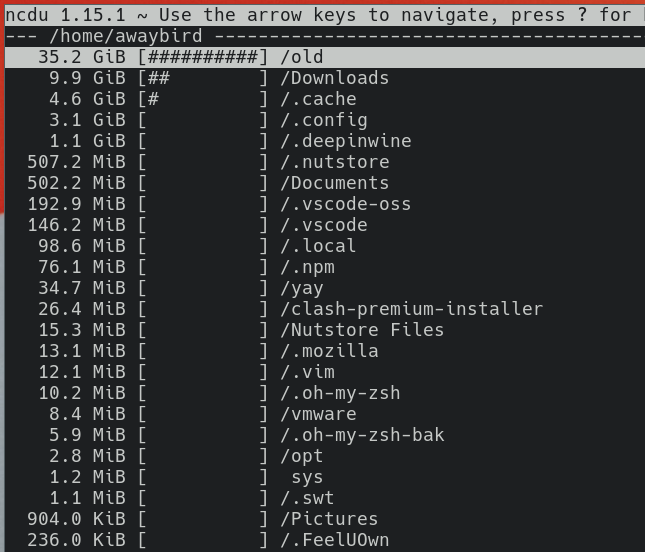
Task: Select the /.mozilla folder entry
Action: (x=325, y=350)
